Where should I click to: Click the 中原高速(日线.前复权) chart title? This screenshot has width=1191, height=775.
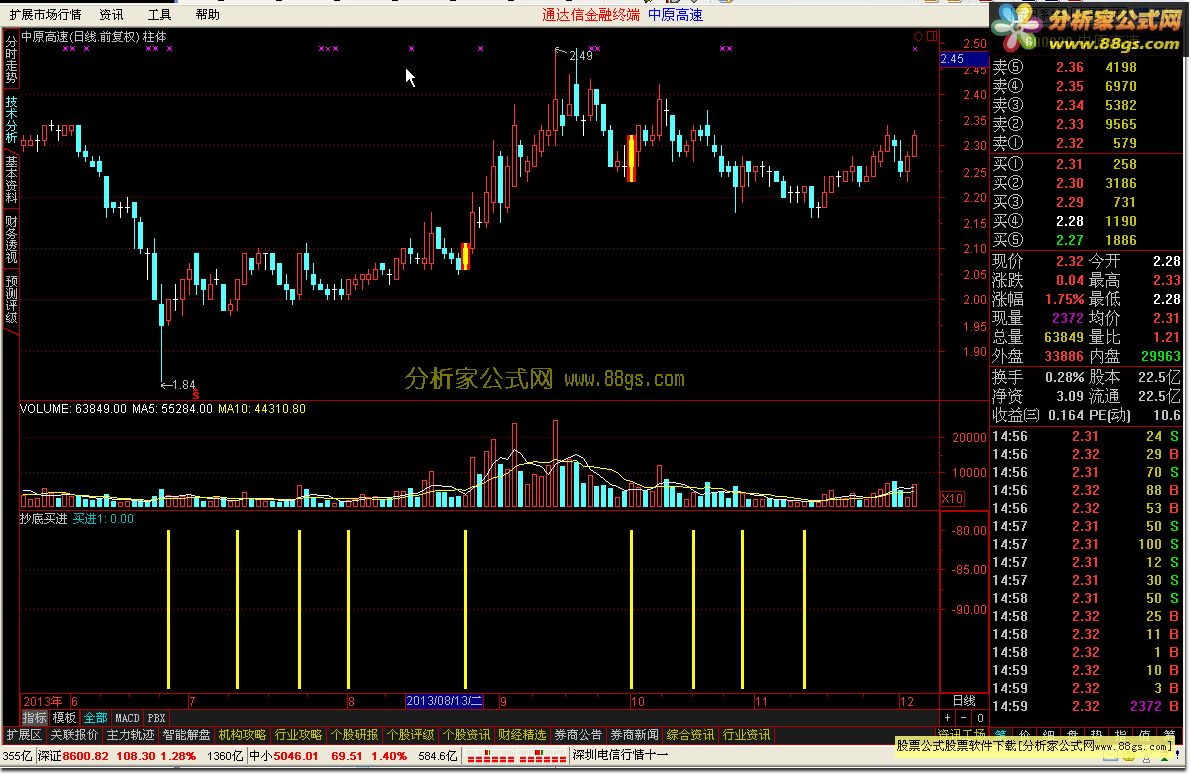(x=81, y=36)
